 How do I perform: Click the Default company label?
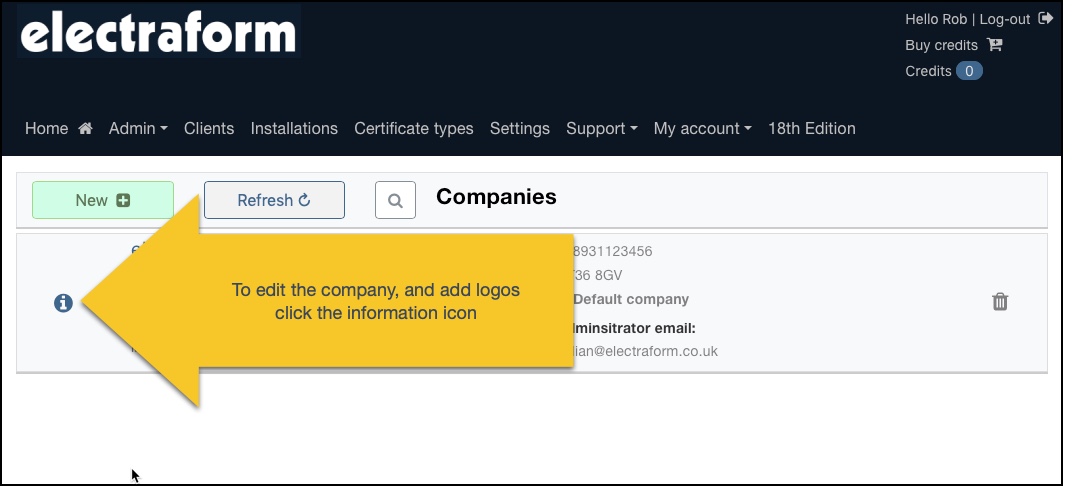[631, 299]
